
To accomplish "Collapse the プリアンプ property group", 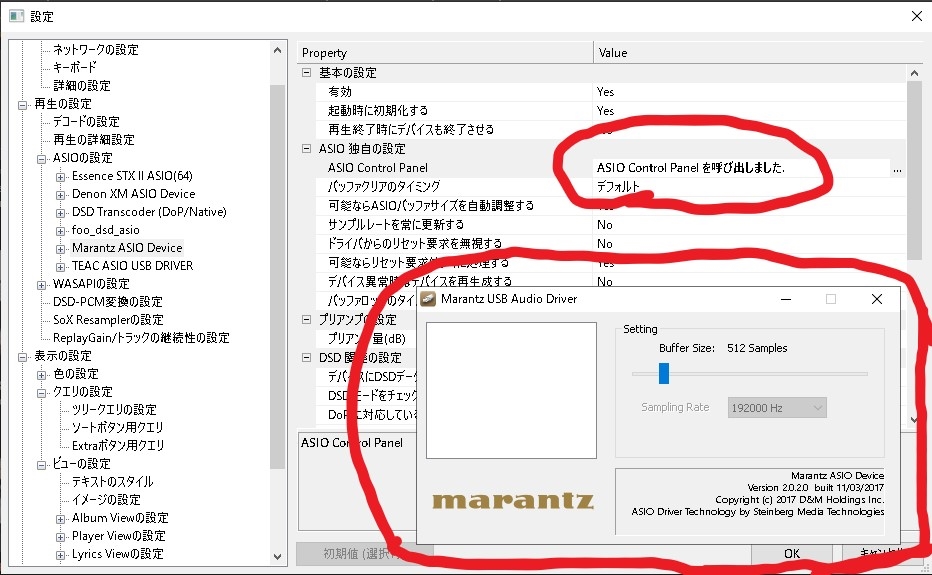I will point(307,320).
